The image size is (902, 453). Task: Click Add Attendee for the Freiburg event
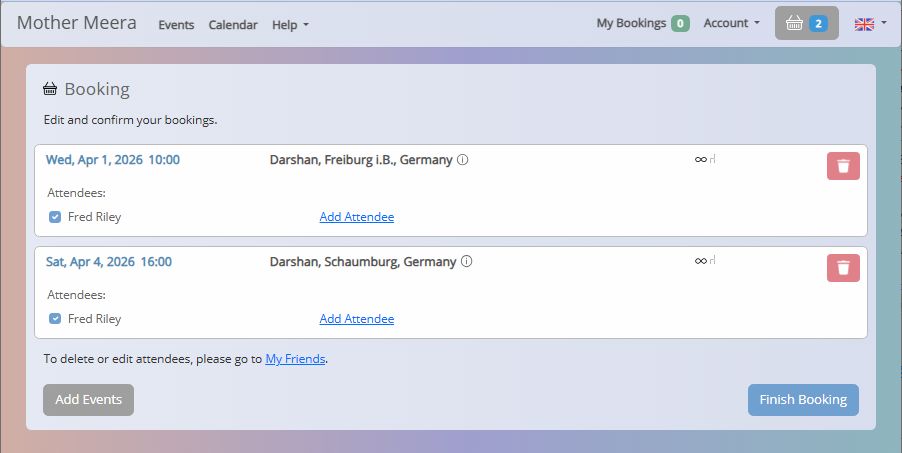[x=356, y=217]
